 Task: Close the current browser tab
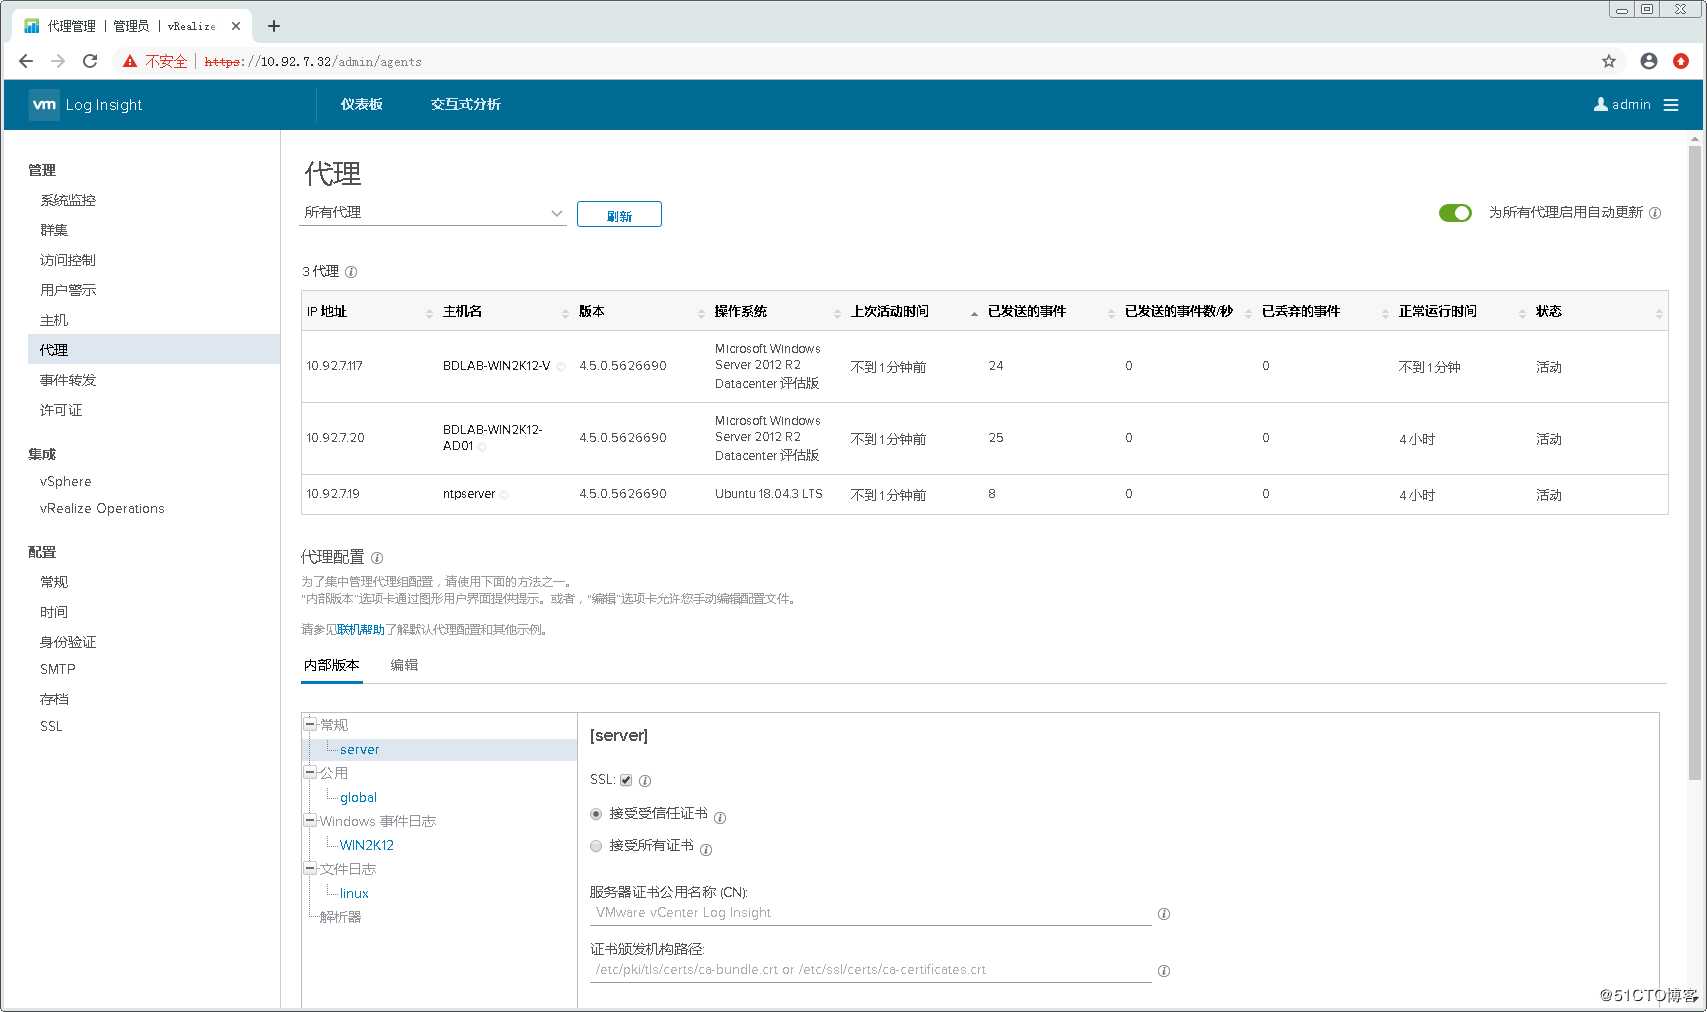(236, 26)
